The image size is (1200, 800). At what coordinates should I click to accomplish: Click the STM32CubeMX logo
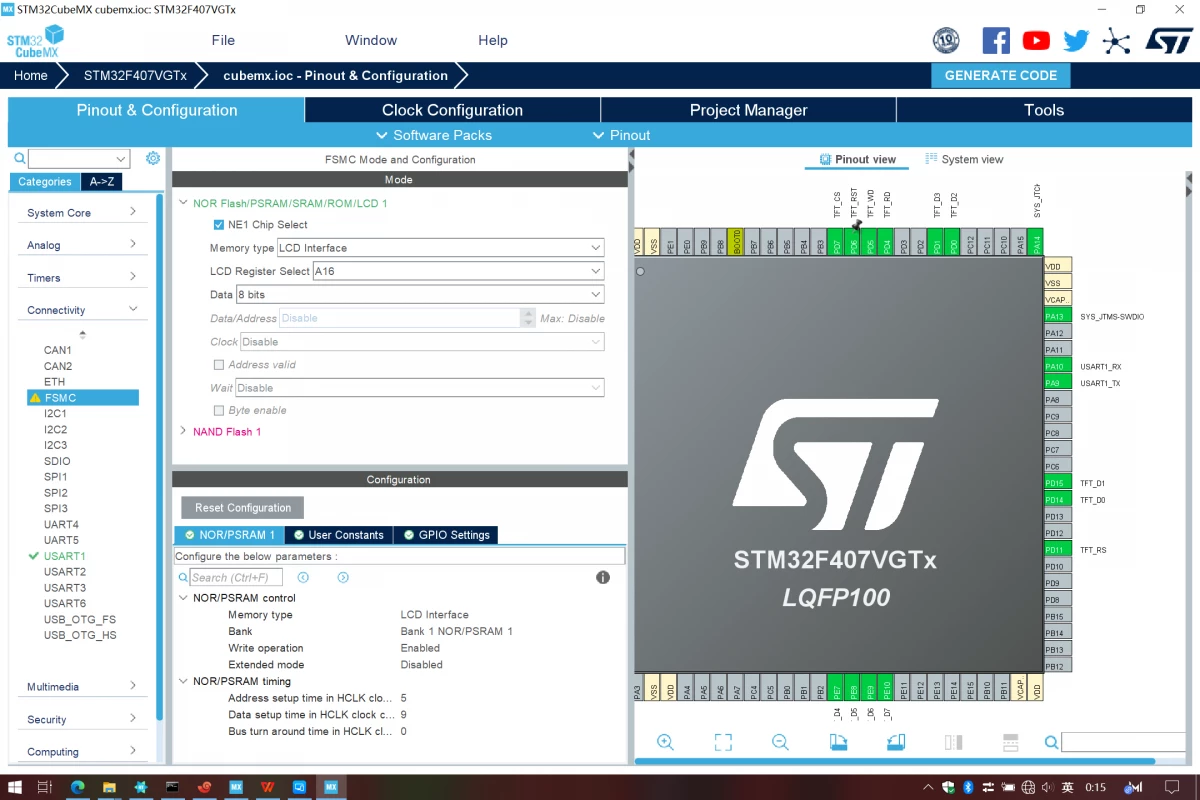[33, 41]
